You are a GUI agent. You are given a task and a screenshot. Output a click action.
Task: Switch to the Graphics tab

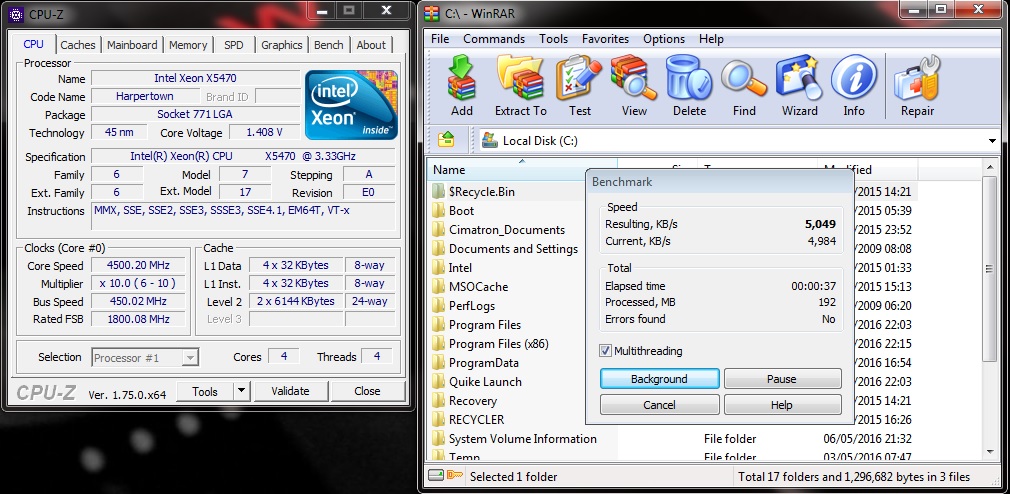point(281,45)
